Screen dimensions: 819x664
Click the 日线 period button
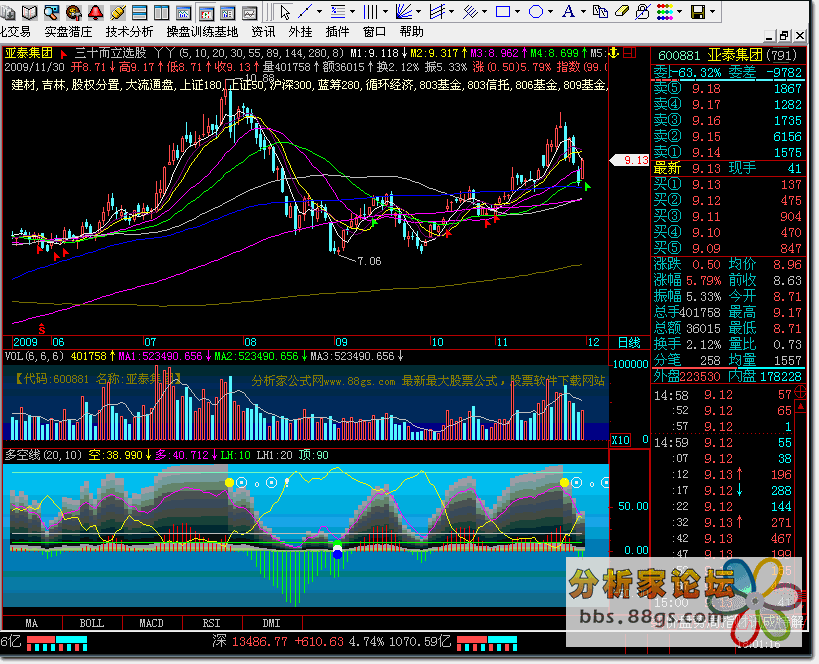tap(628, 342)
